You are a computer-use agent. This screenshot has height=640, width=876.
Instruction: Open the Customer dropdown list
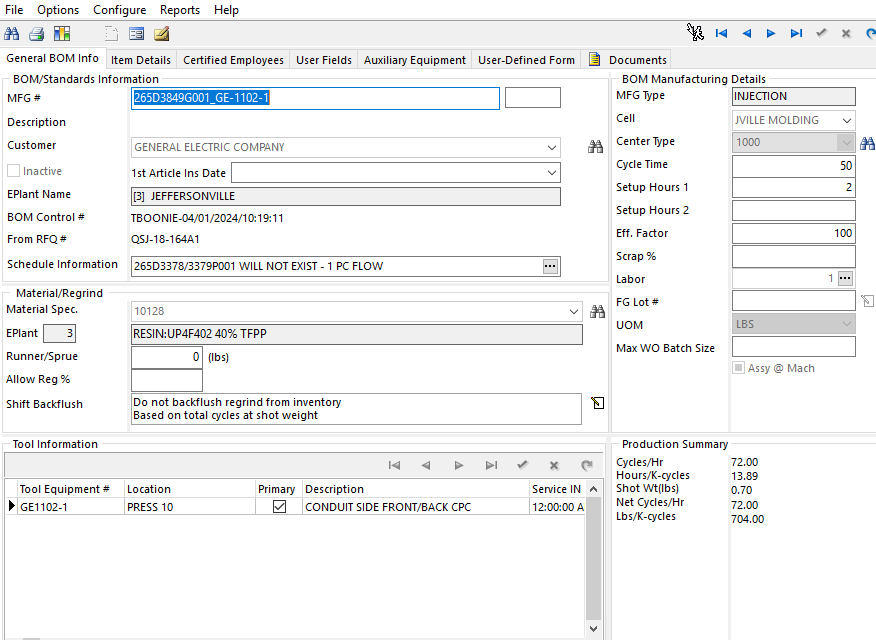[552, 148]
